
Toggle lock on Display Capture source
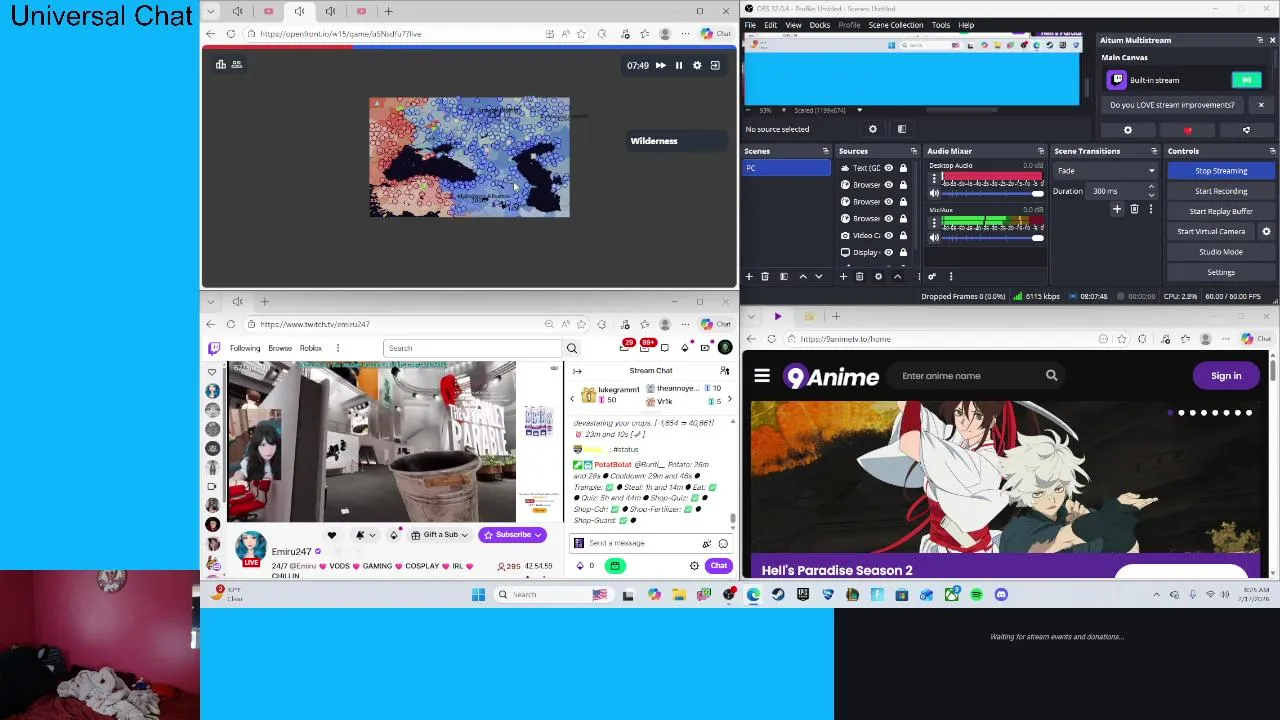click(903, 252)
